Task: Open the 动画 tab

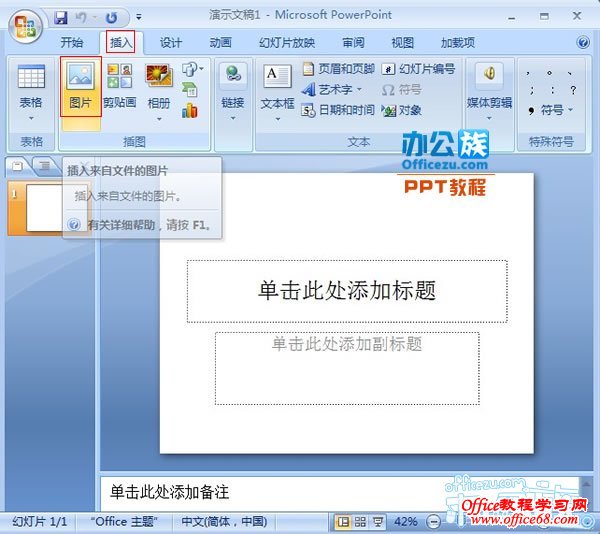Action: 220,42
